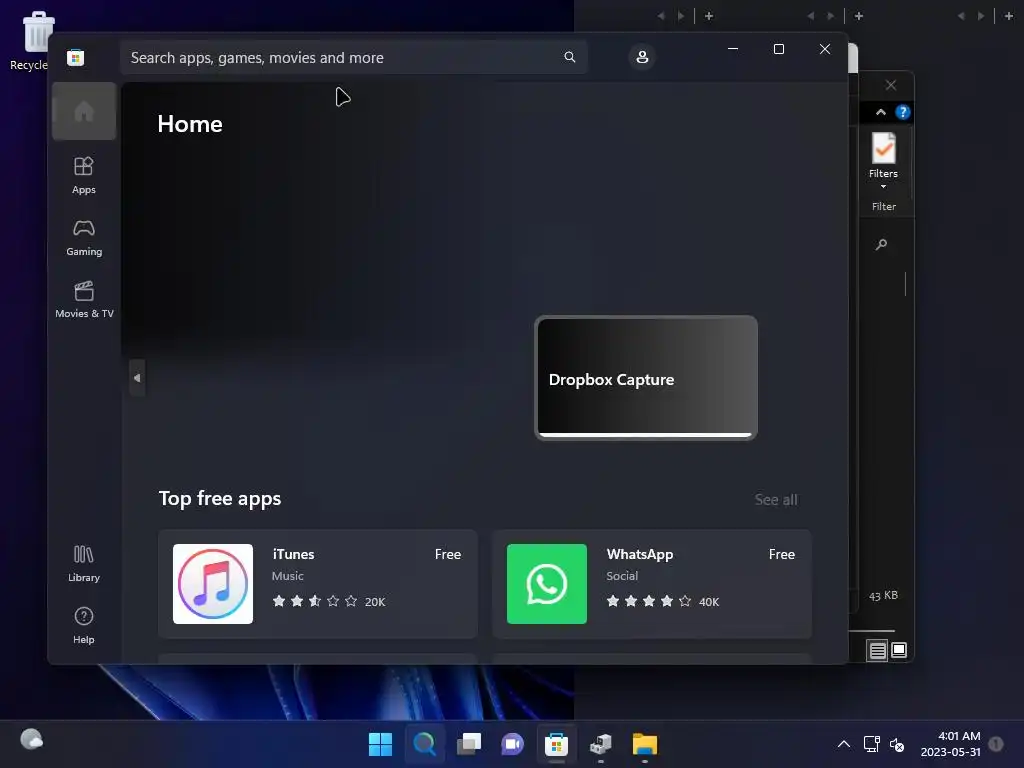Collapse the ribbon chevron in background window

point(880,112)
